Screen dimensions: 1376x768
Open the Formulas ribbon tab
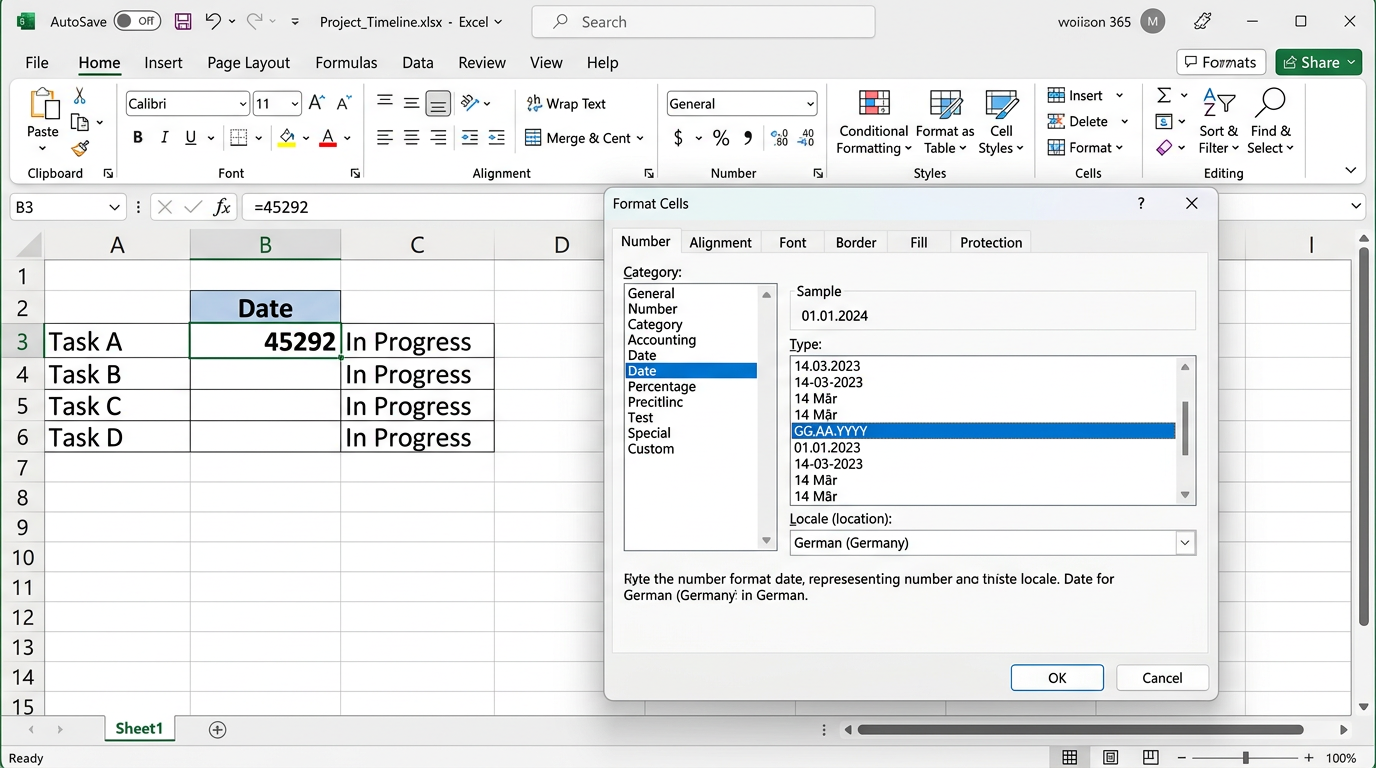click(346, 62)
